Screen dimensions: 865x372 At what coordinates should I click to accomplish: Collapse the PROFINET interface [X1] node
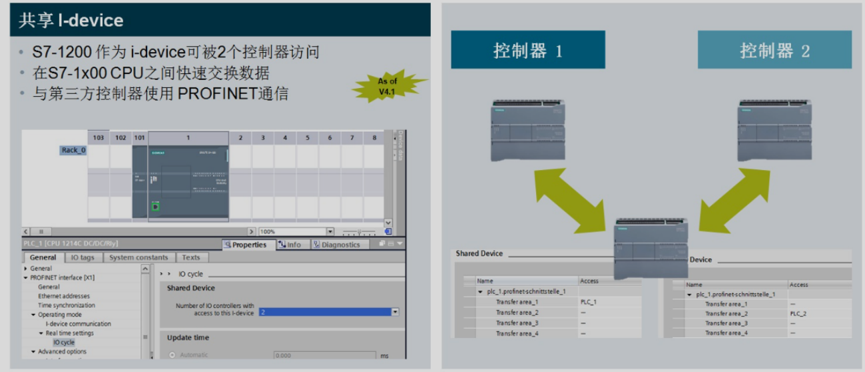[x=25, y=278]
